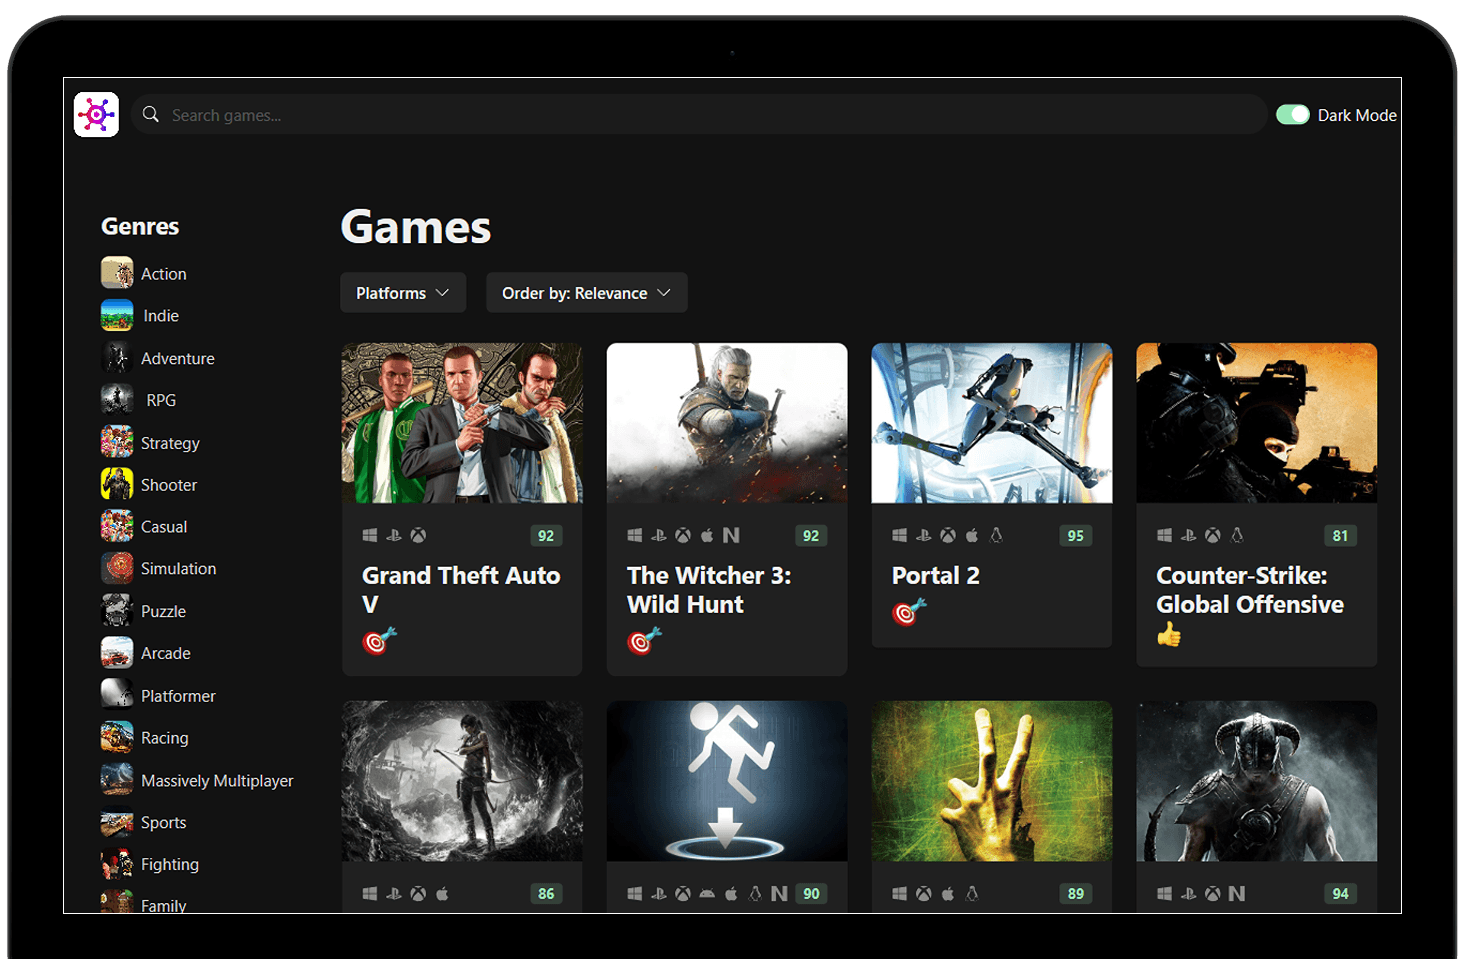Image resolution: width=1466 pixels, height=959 pixels.
Task: Select the Racing genre icon
Action: pos(116,737)
